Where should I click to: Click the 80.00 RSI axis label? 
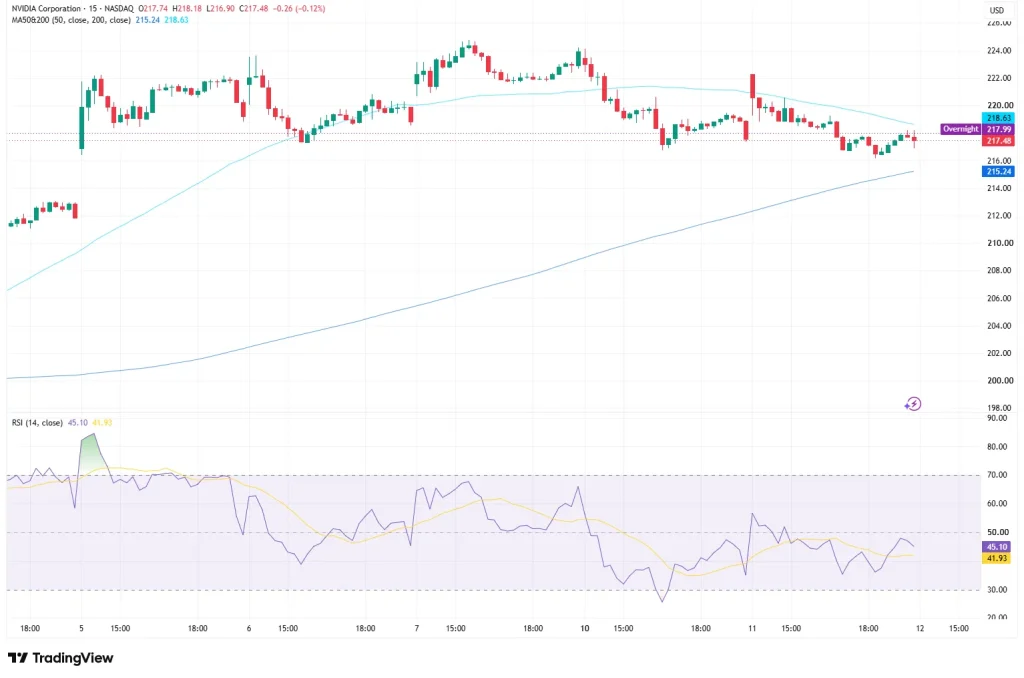coord(997,447)
